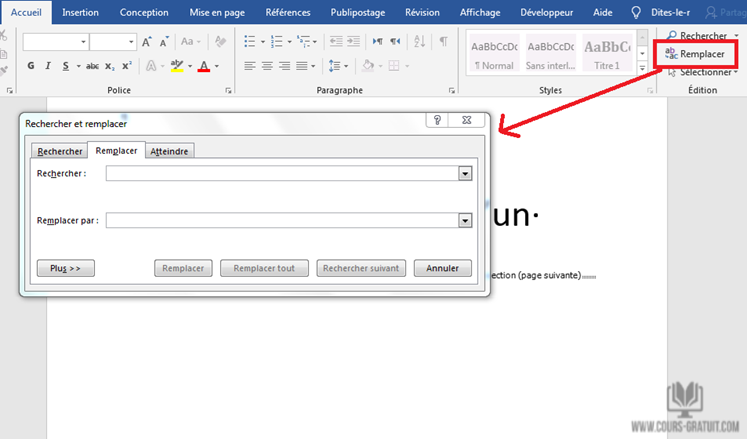Apply superscript formatting
This screenshot has width=747, height=439.
(x=126, y=66)
